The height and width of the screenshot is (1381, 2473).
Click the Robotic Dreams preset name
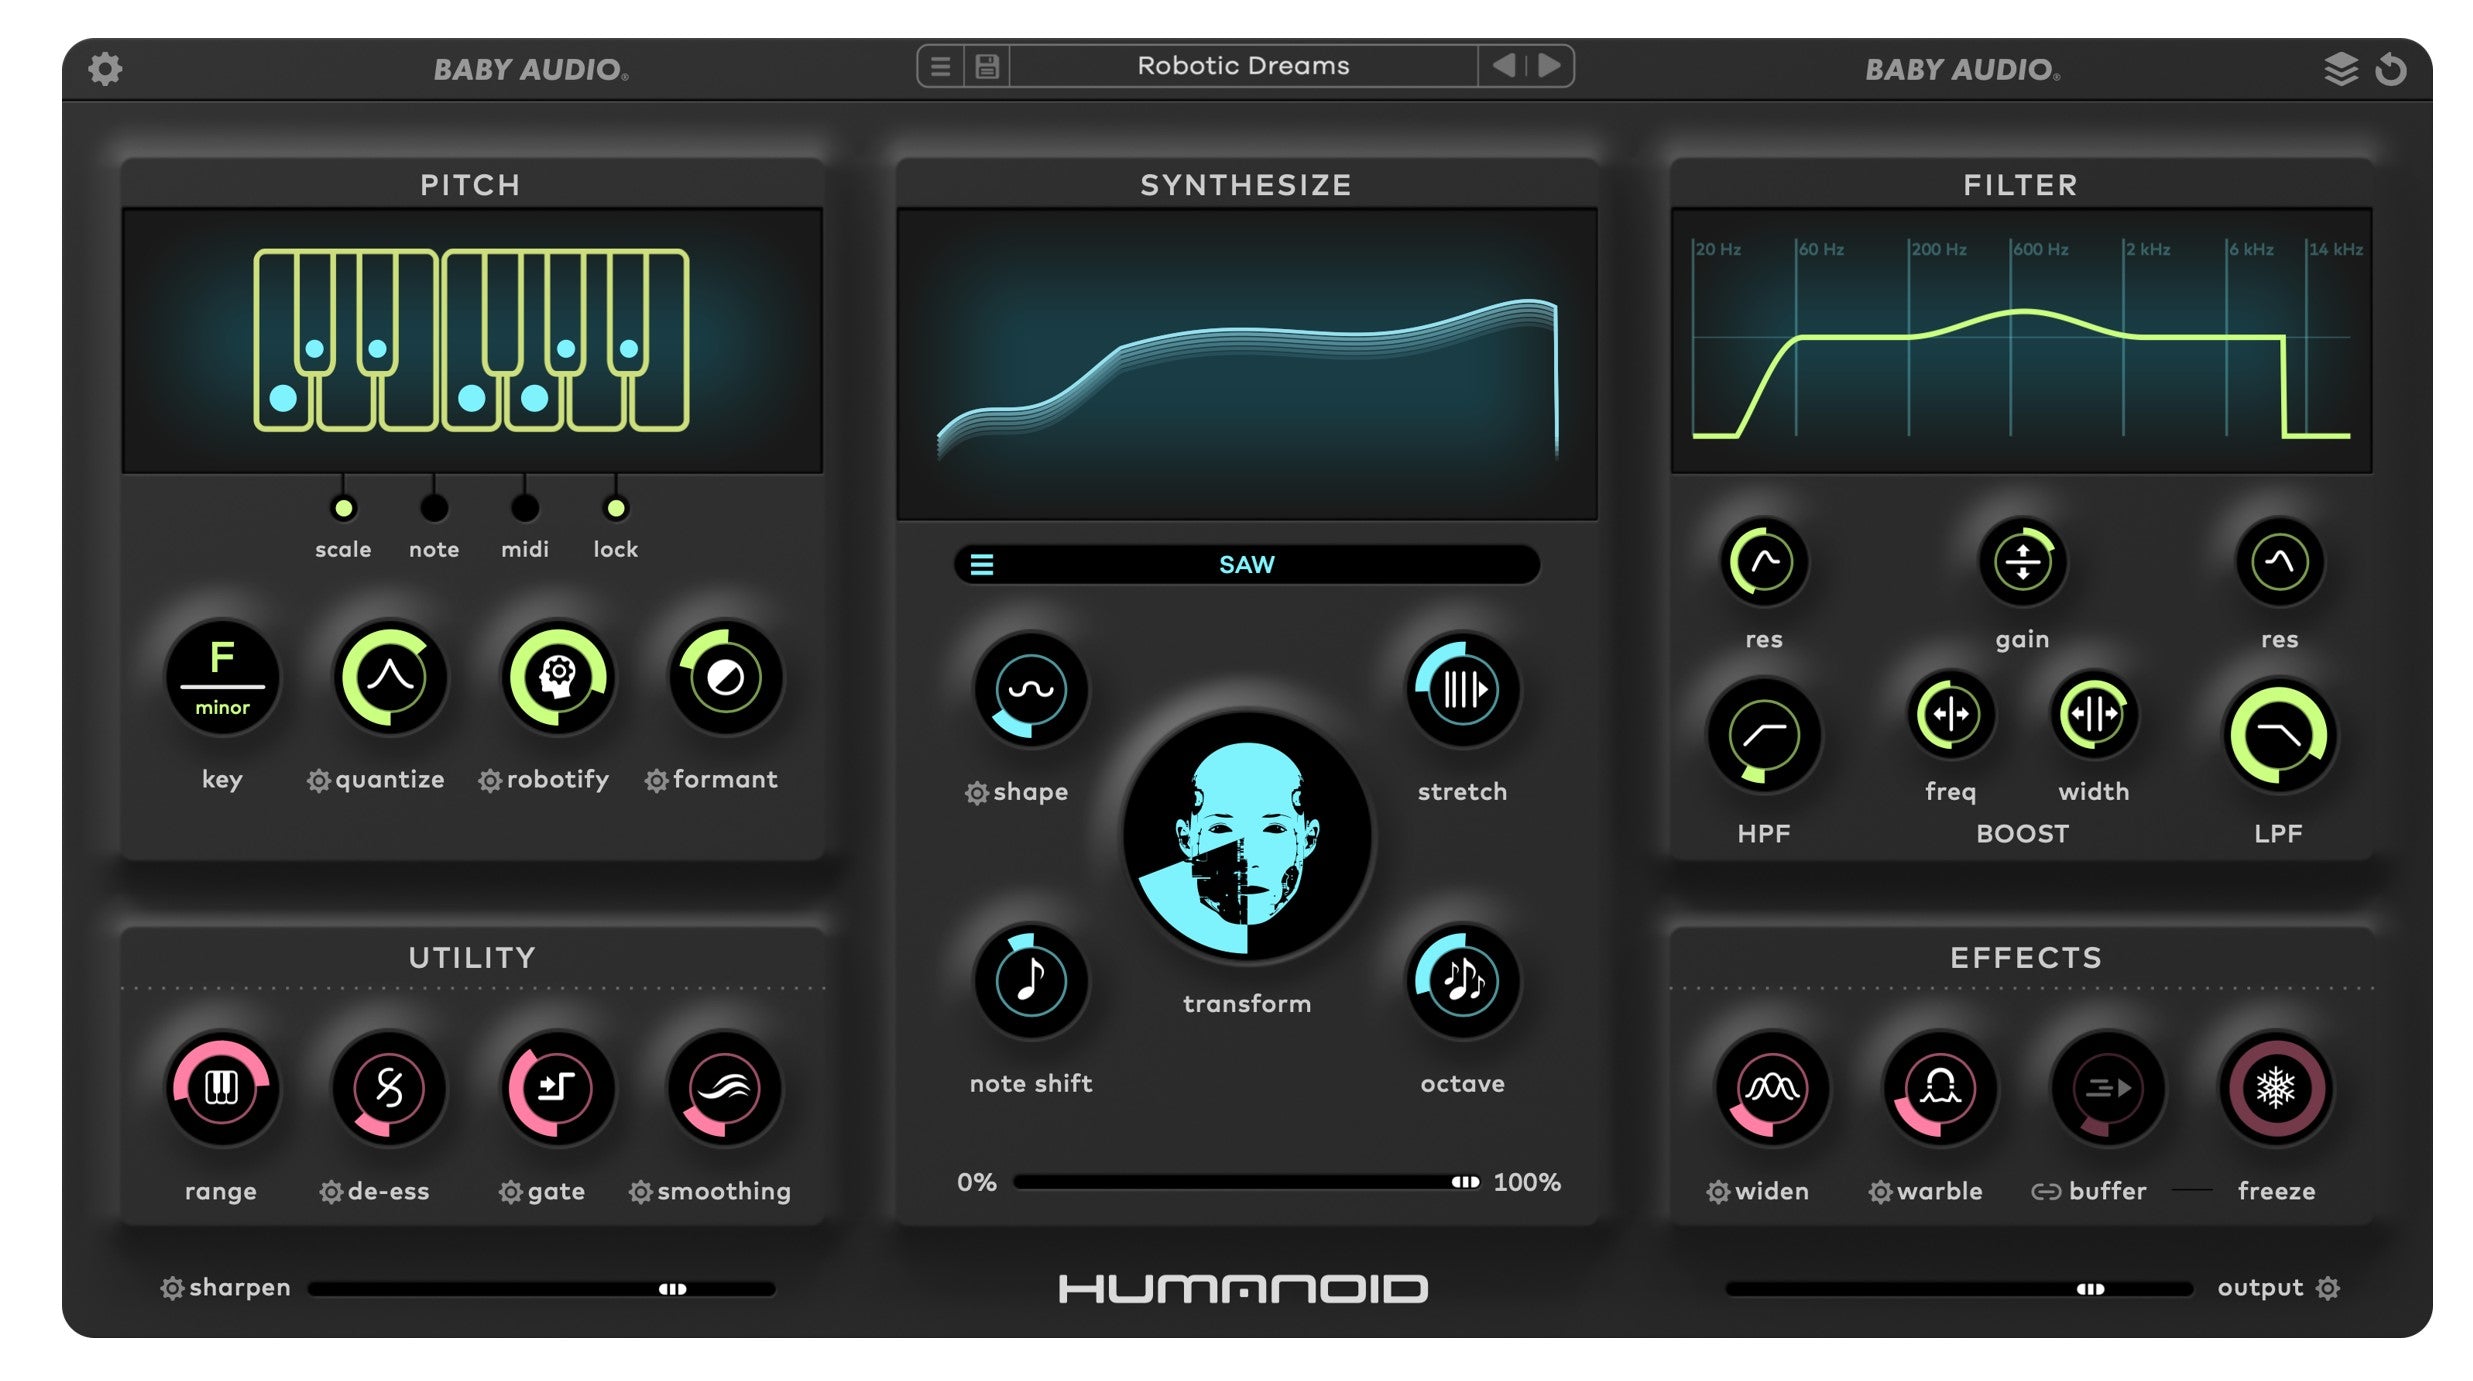[1245, 65]
